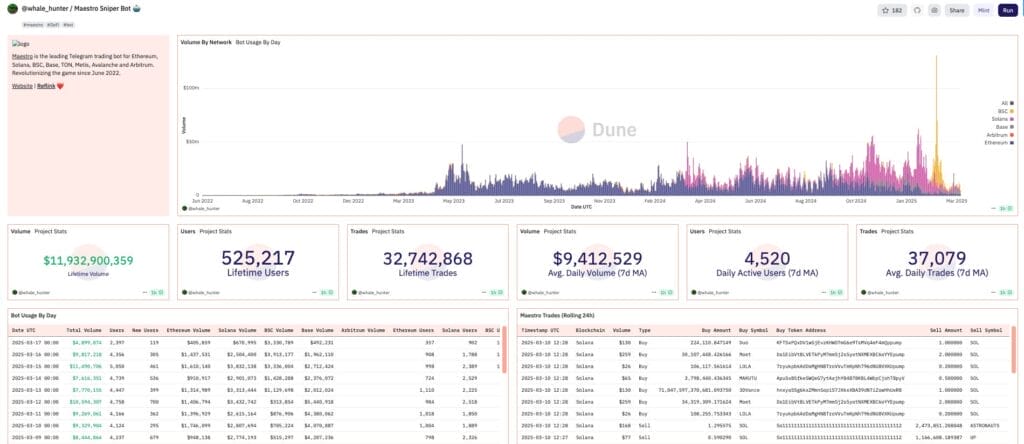Sort by Buy Token Address column header

[801, 330]
